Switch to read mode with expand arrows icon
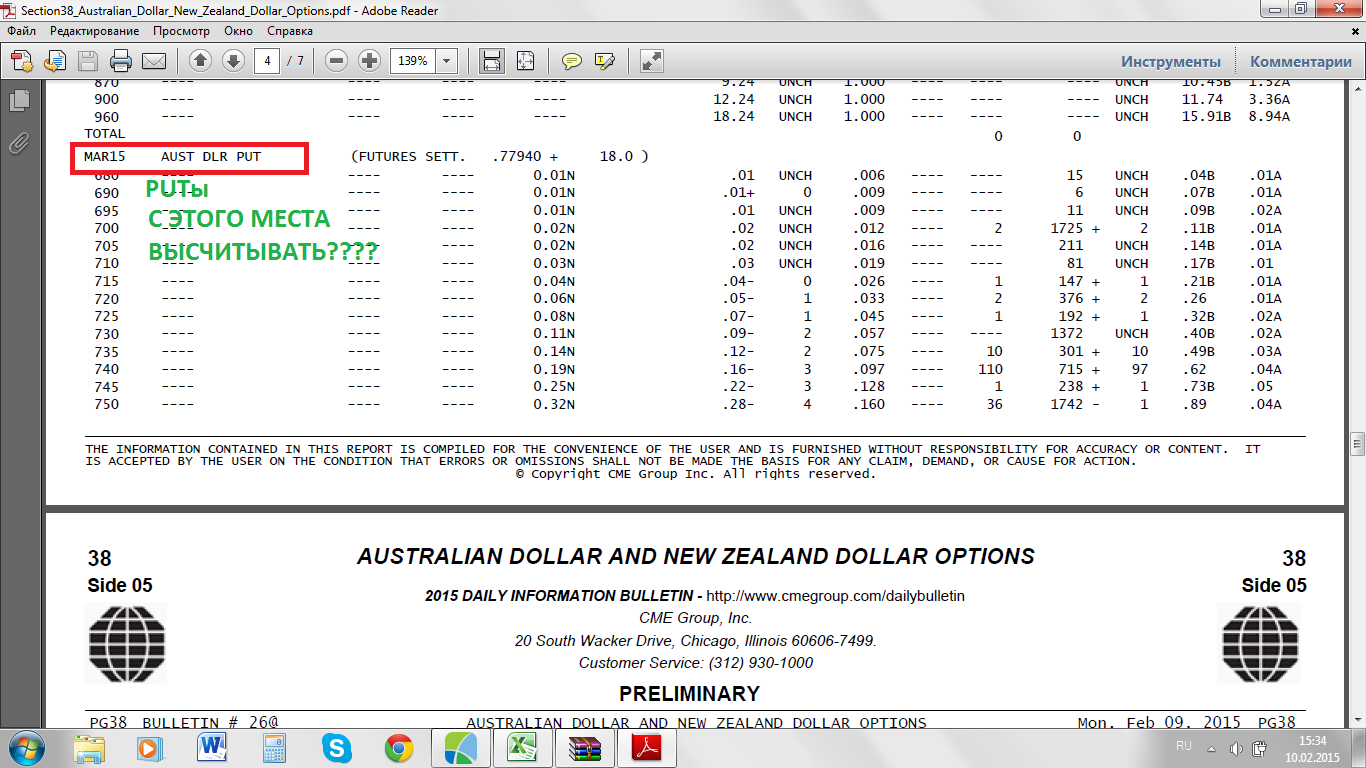Viewport: 1366px width, 768px height. 652,61
